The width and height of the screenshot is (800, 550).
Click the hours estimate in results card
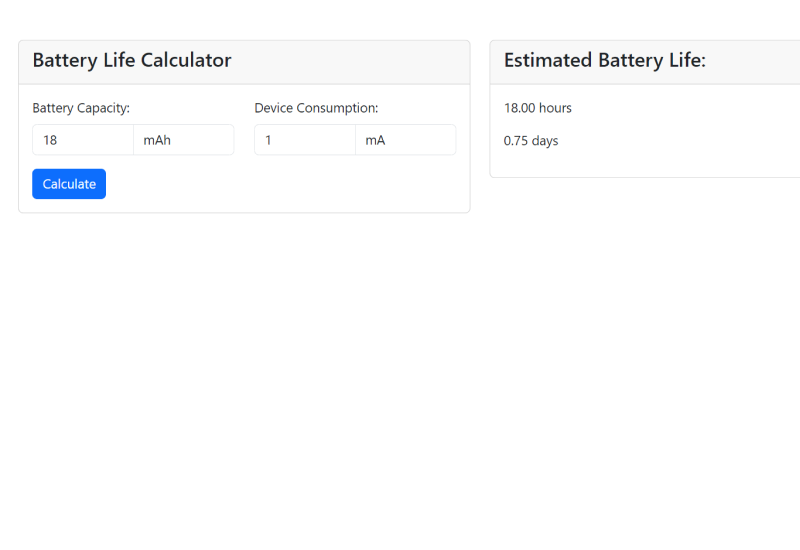pyautogui.click(x=538, y=108)
